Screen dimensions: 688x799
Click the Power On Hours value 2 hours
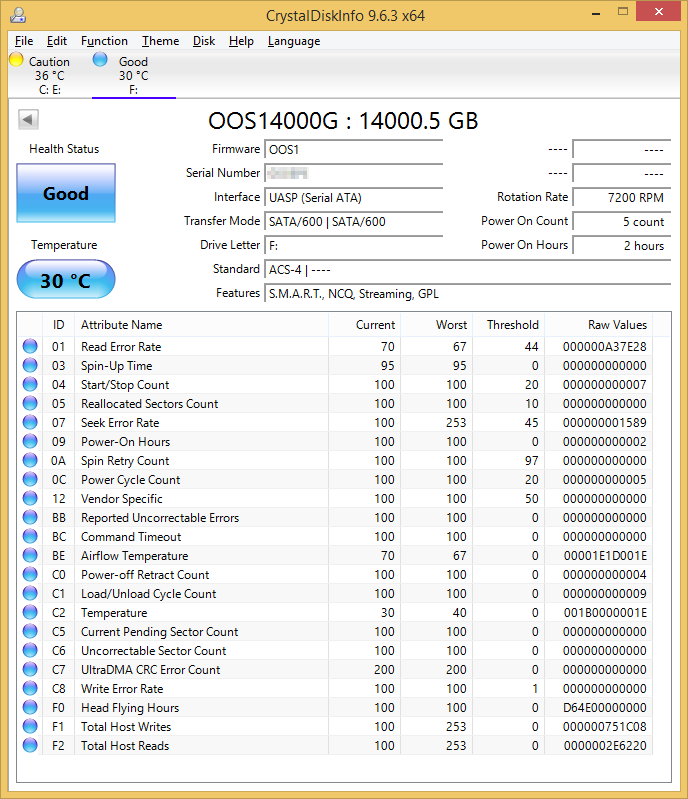point(622,246)
